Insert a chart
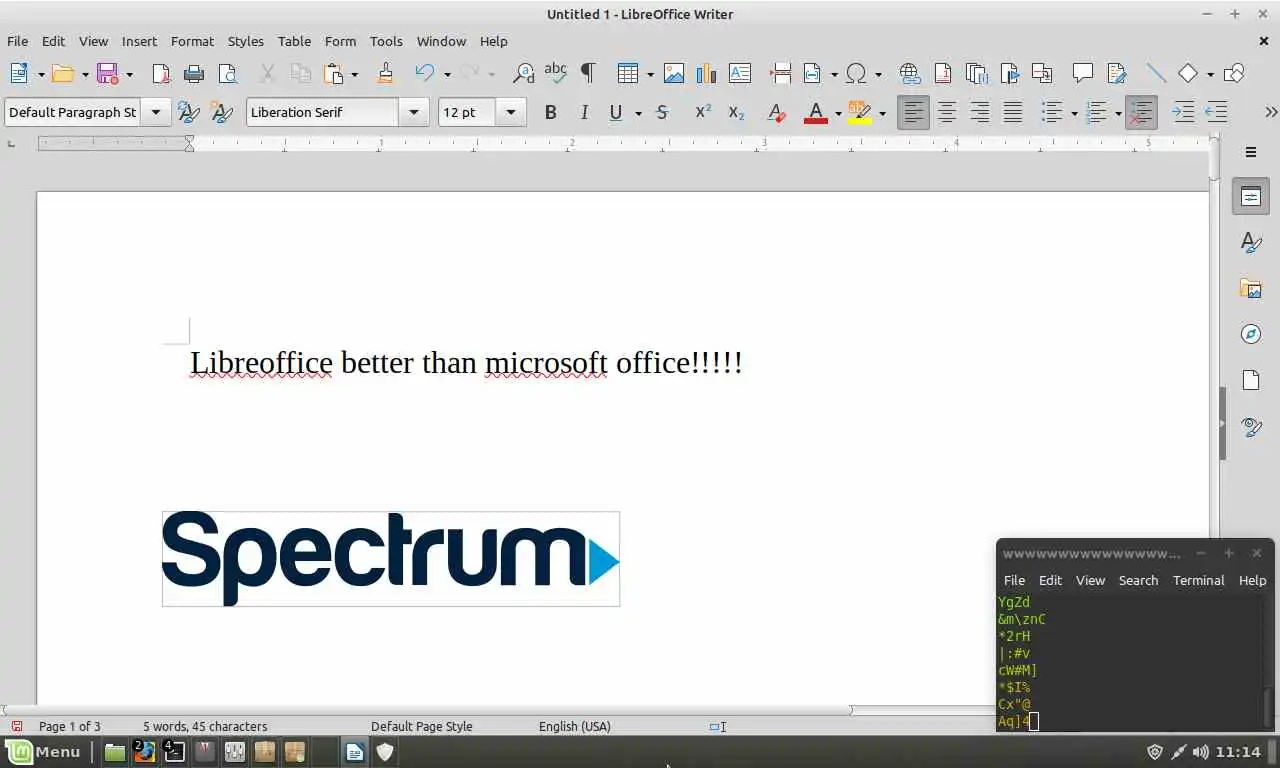1280x768 pixels. (707, 73)
